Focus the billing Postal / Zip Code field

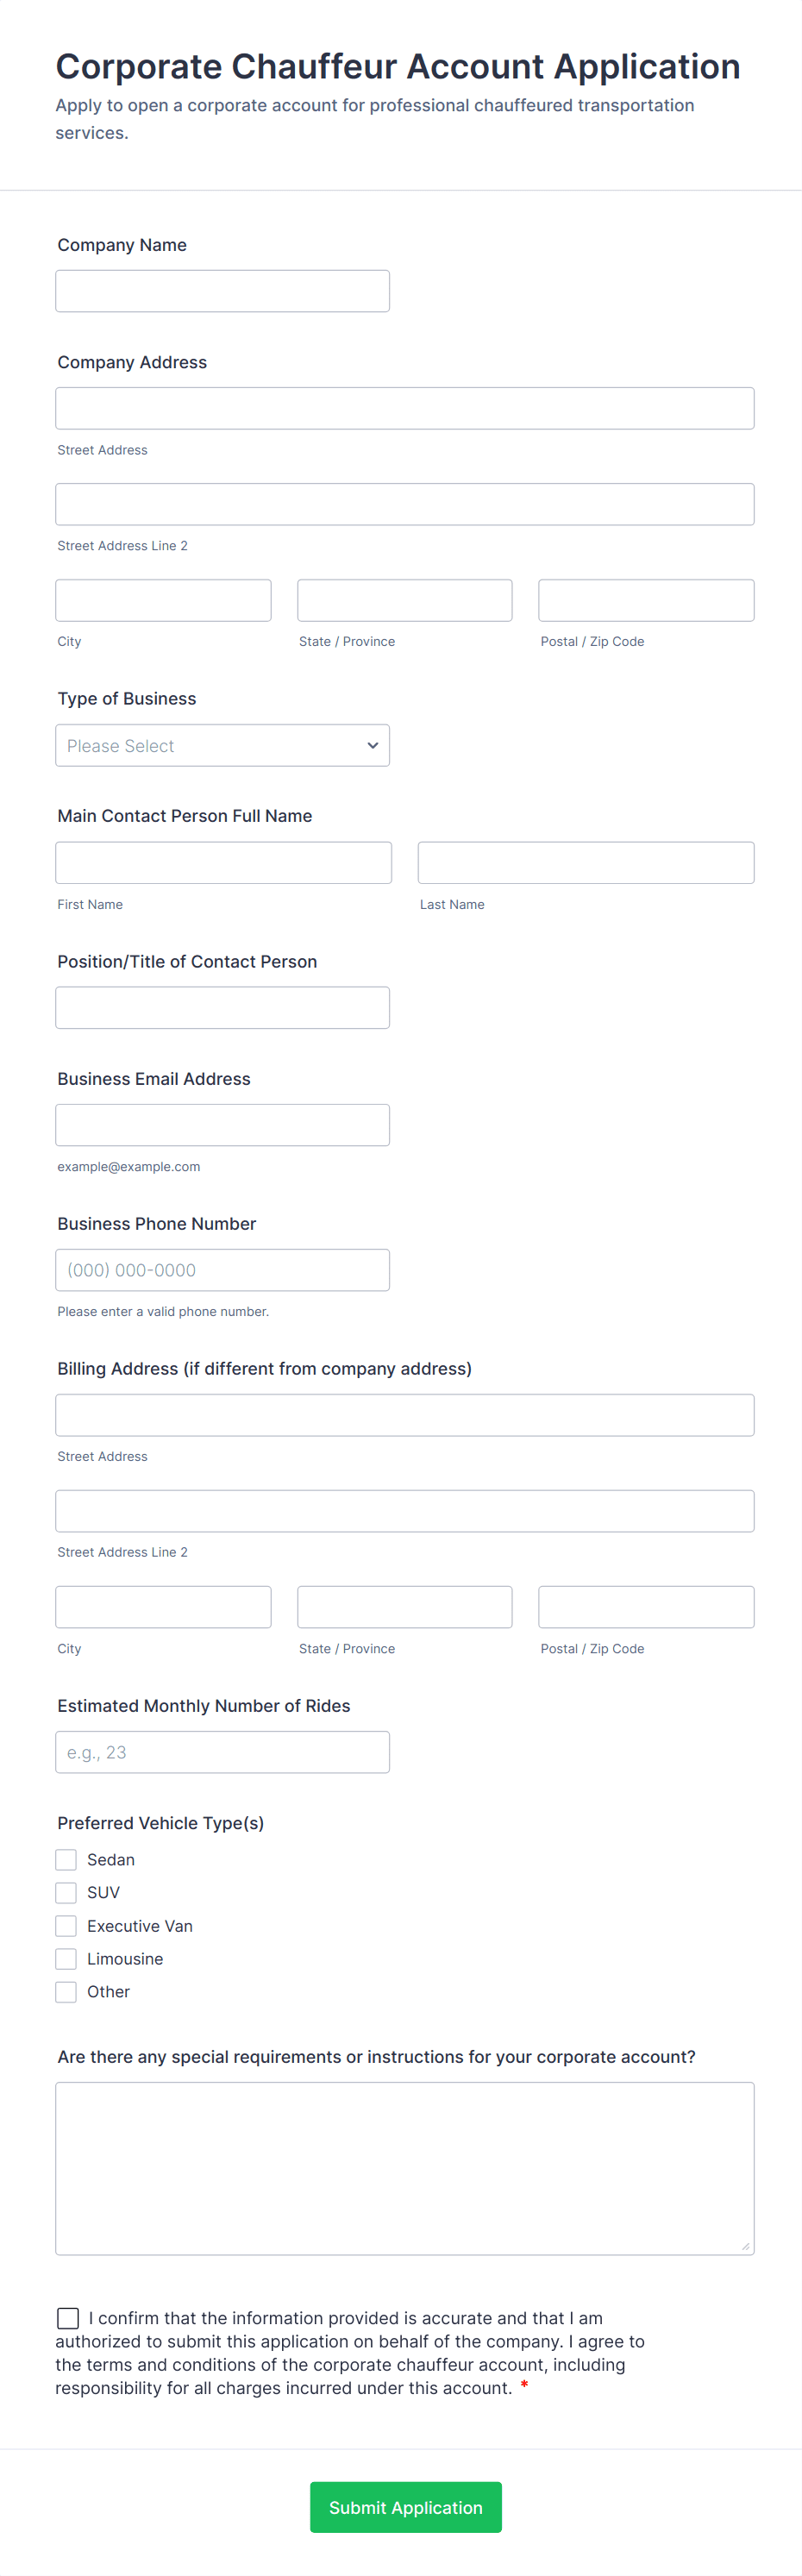point(646,1607)
